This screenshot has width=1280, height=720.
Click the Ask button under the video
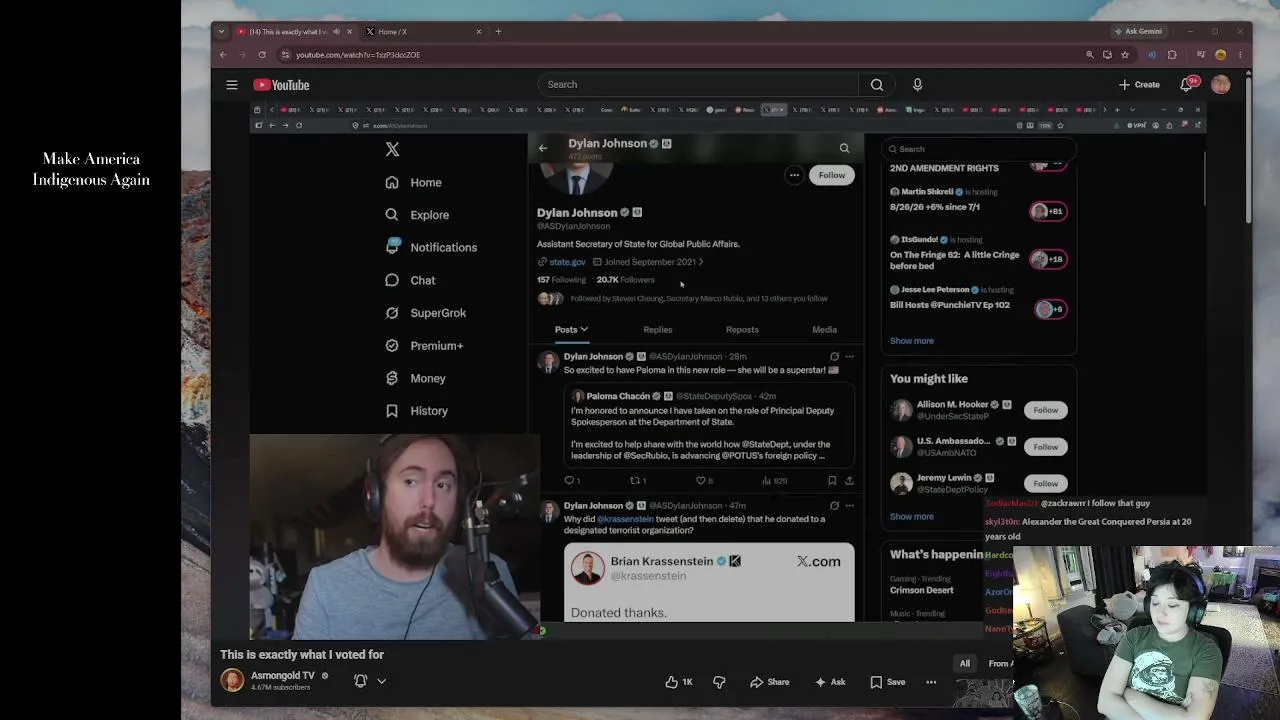830,682
